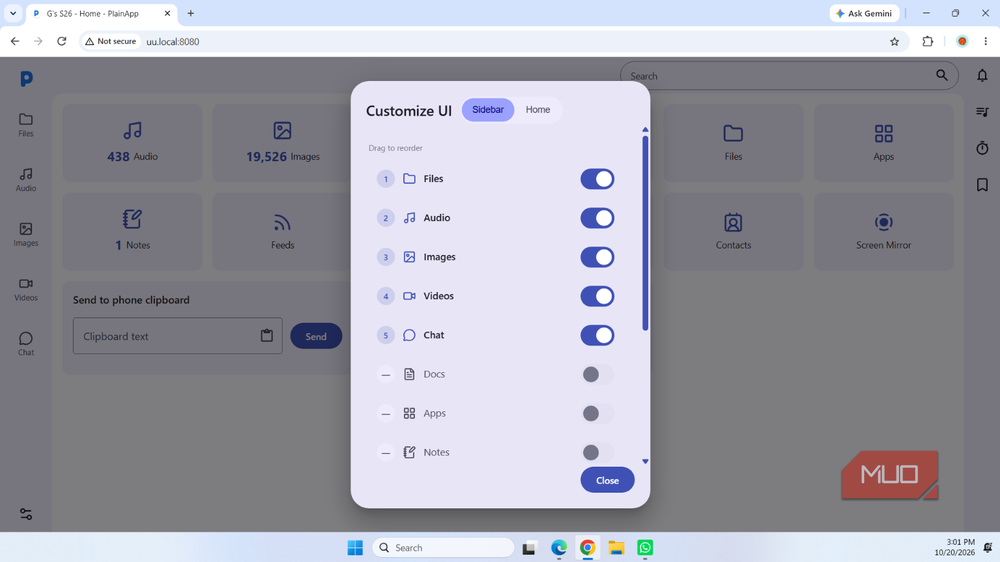Click the customize settings sliders icon
This screenshot has width=1000, height=562.
tap(26, 514)
